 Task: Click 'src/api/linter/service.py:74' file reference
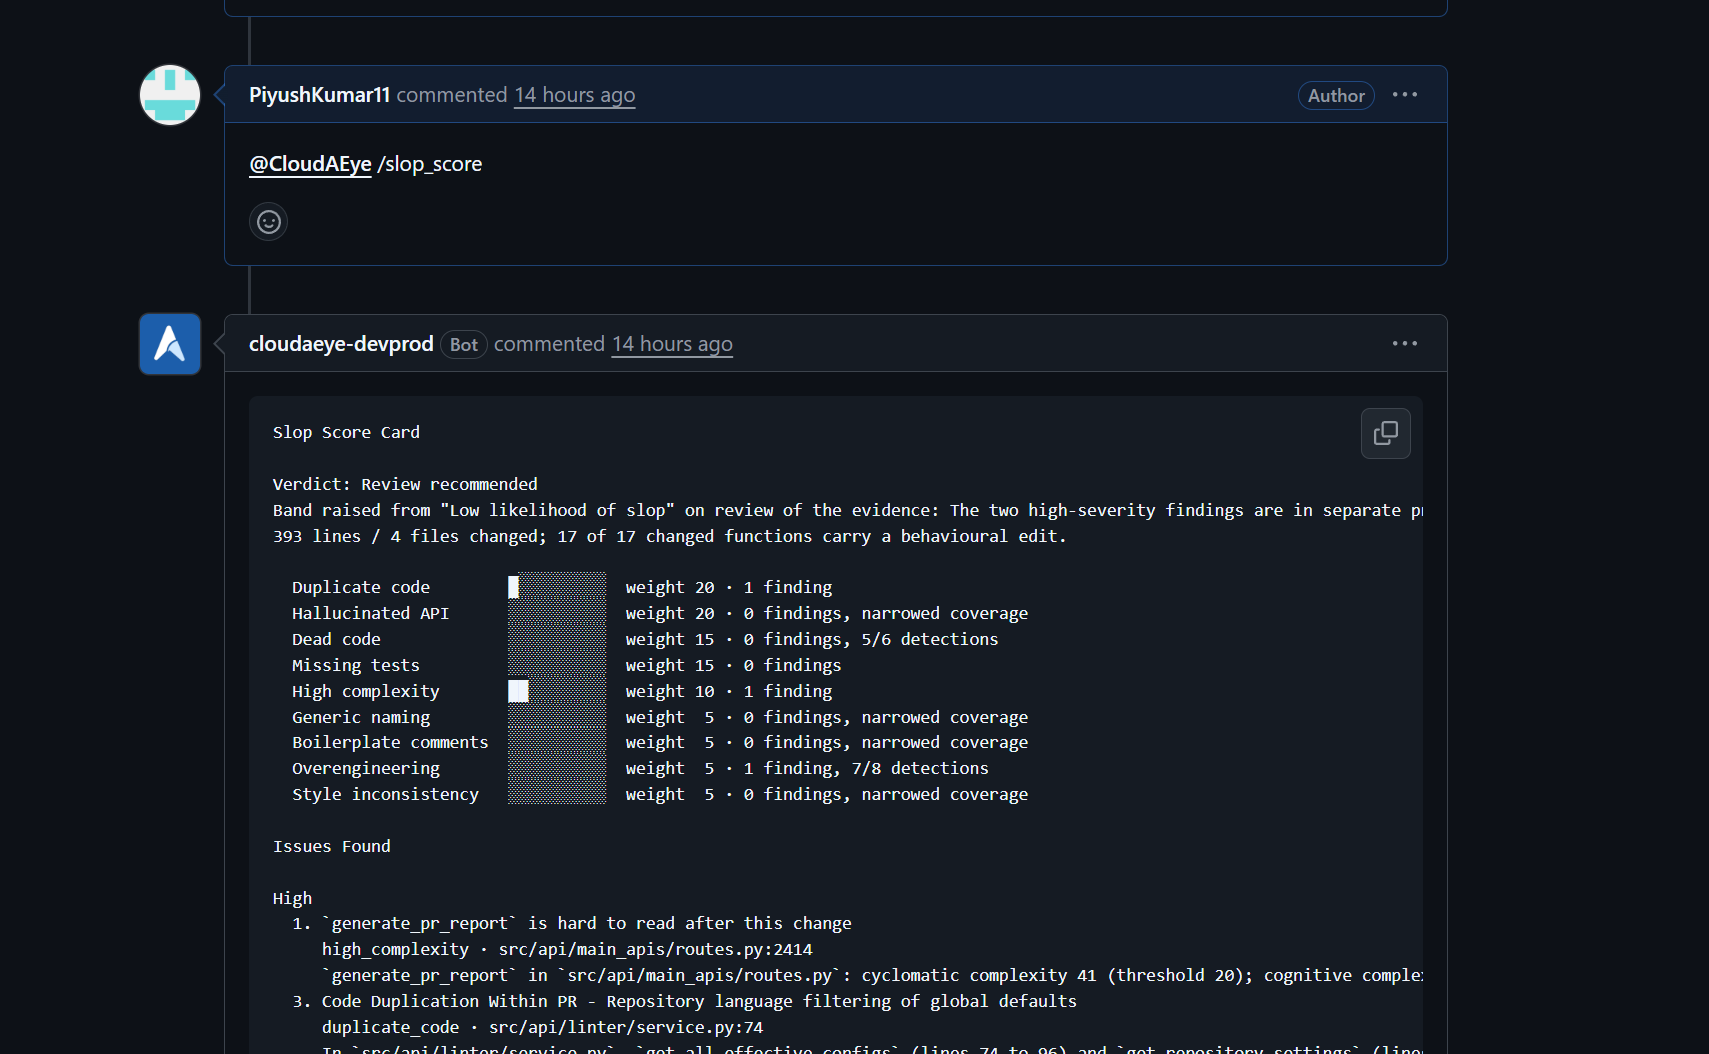pos(626,1027)
